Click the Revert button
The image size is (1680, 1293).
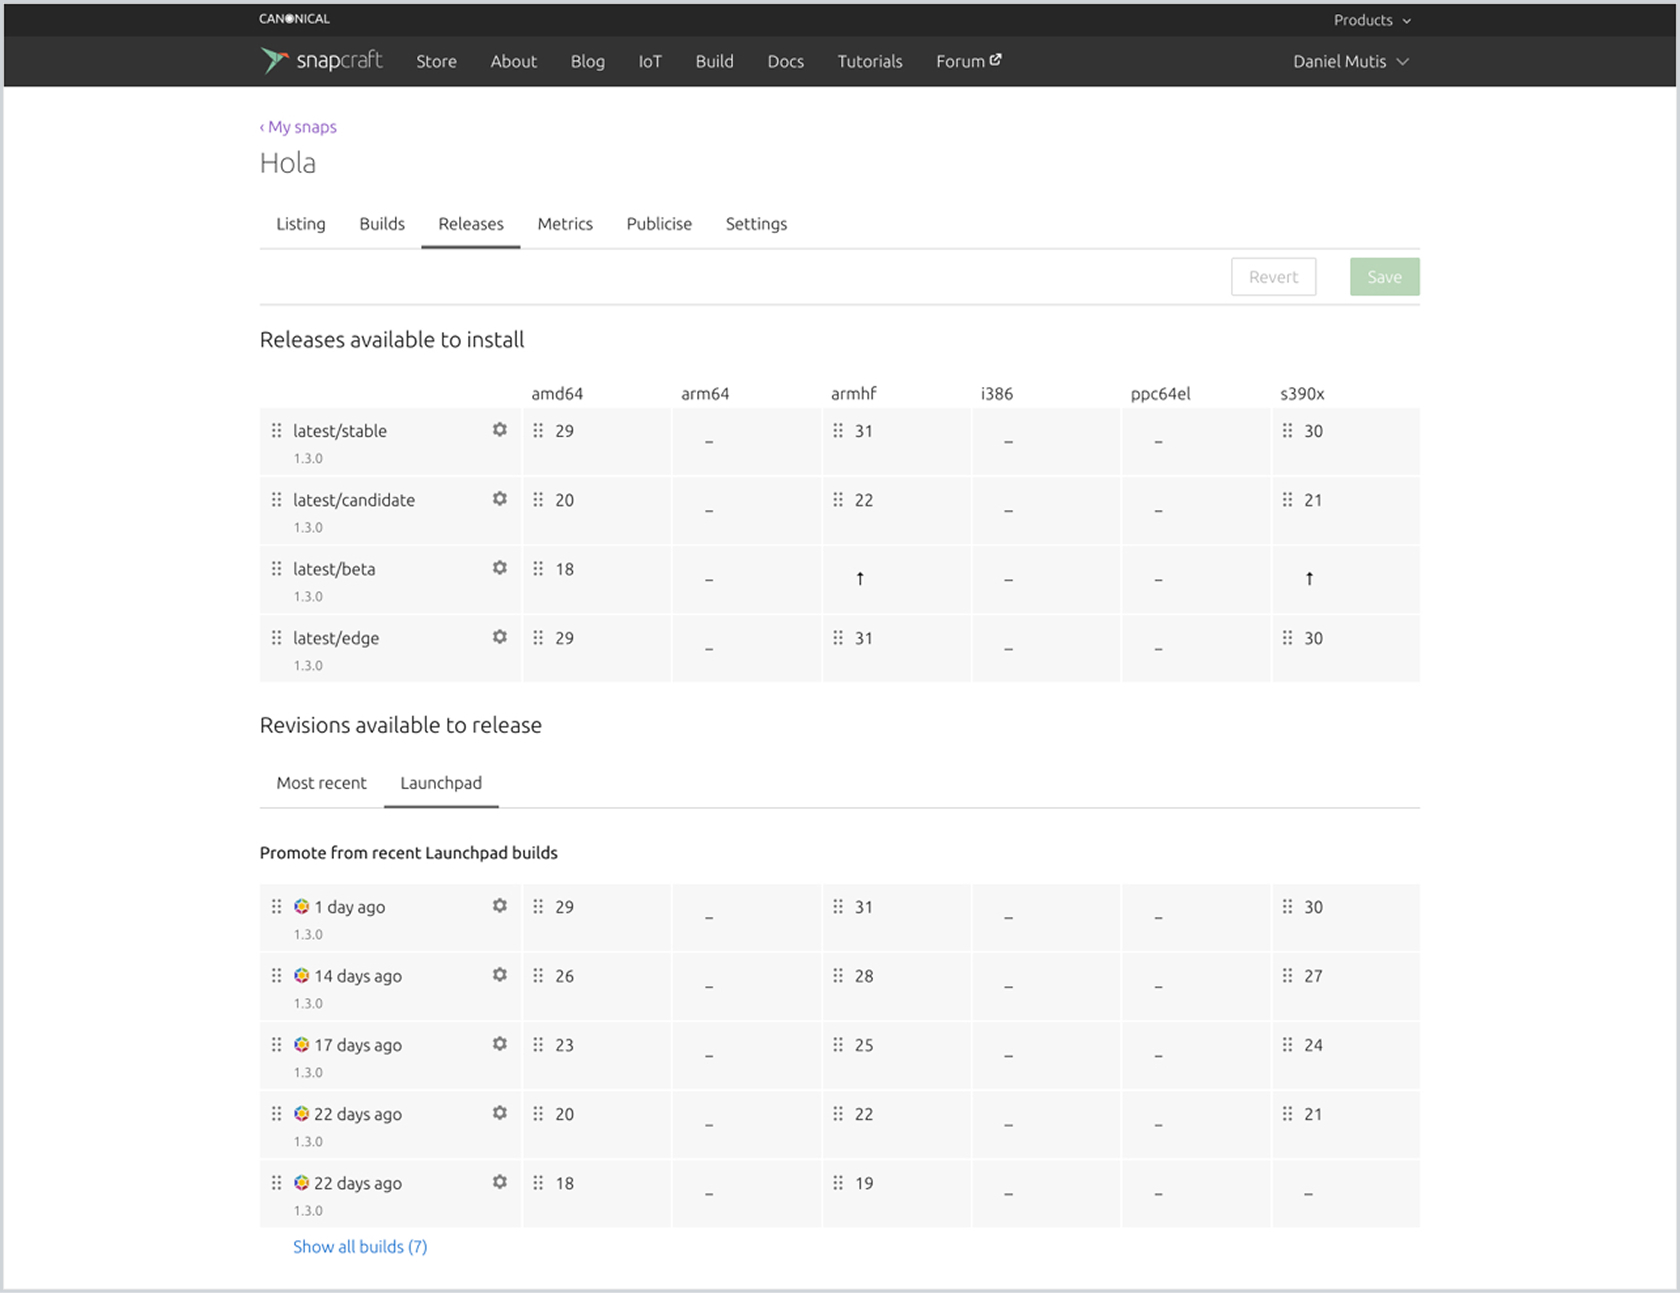[x=1273, y=277]
